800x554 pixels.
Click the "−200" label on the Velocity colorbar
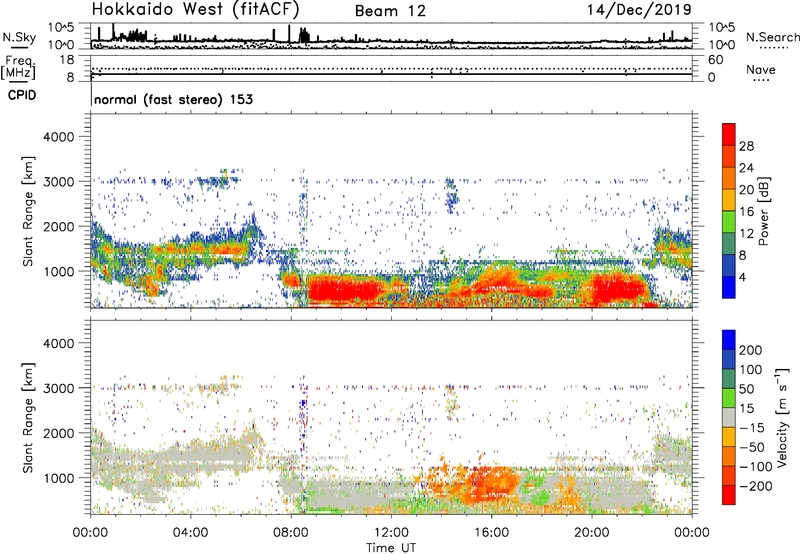coord(756,486)
